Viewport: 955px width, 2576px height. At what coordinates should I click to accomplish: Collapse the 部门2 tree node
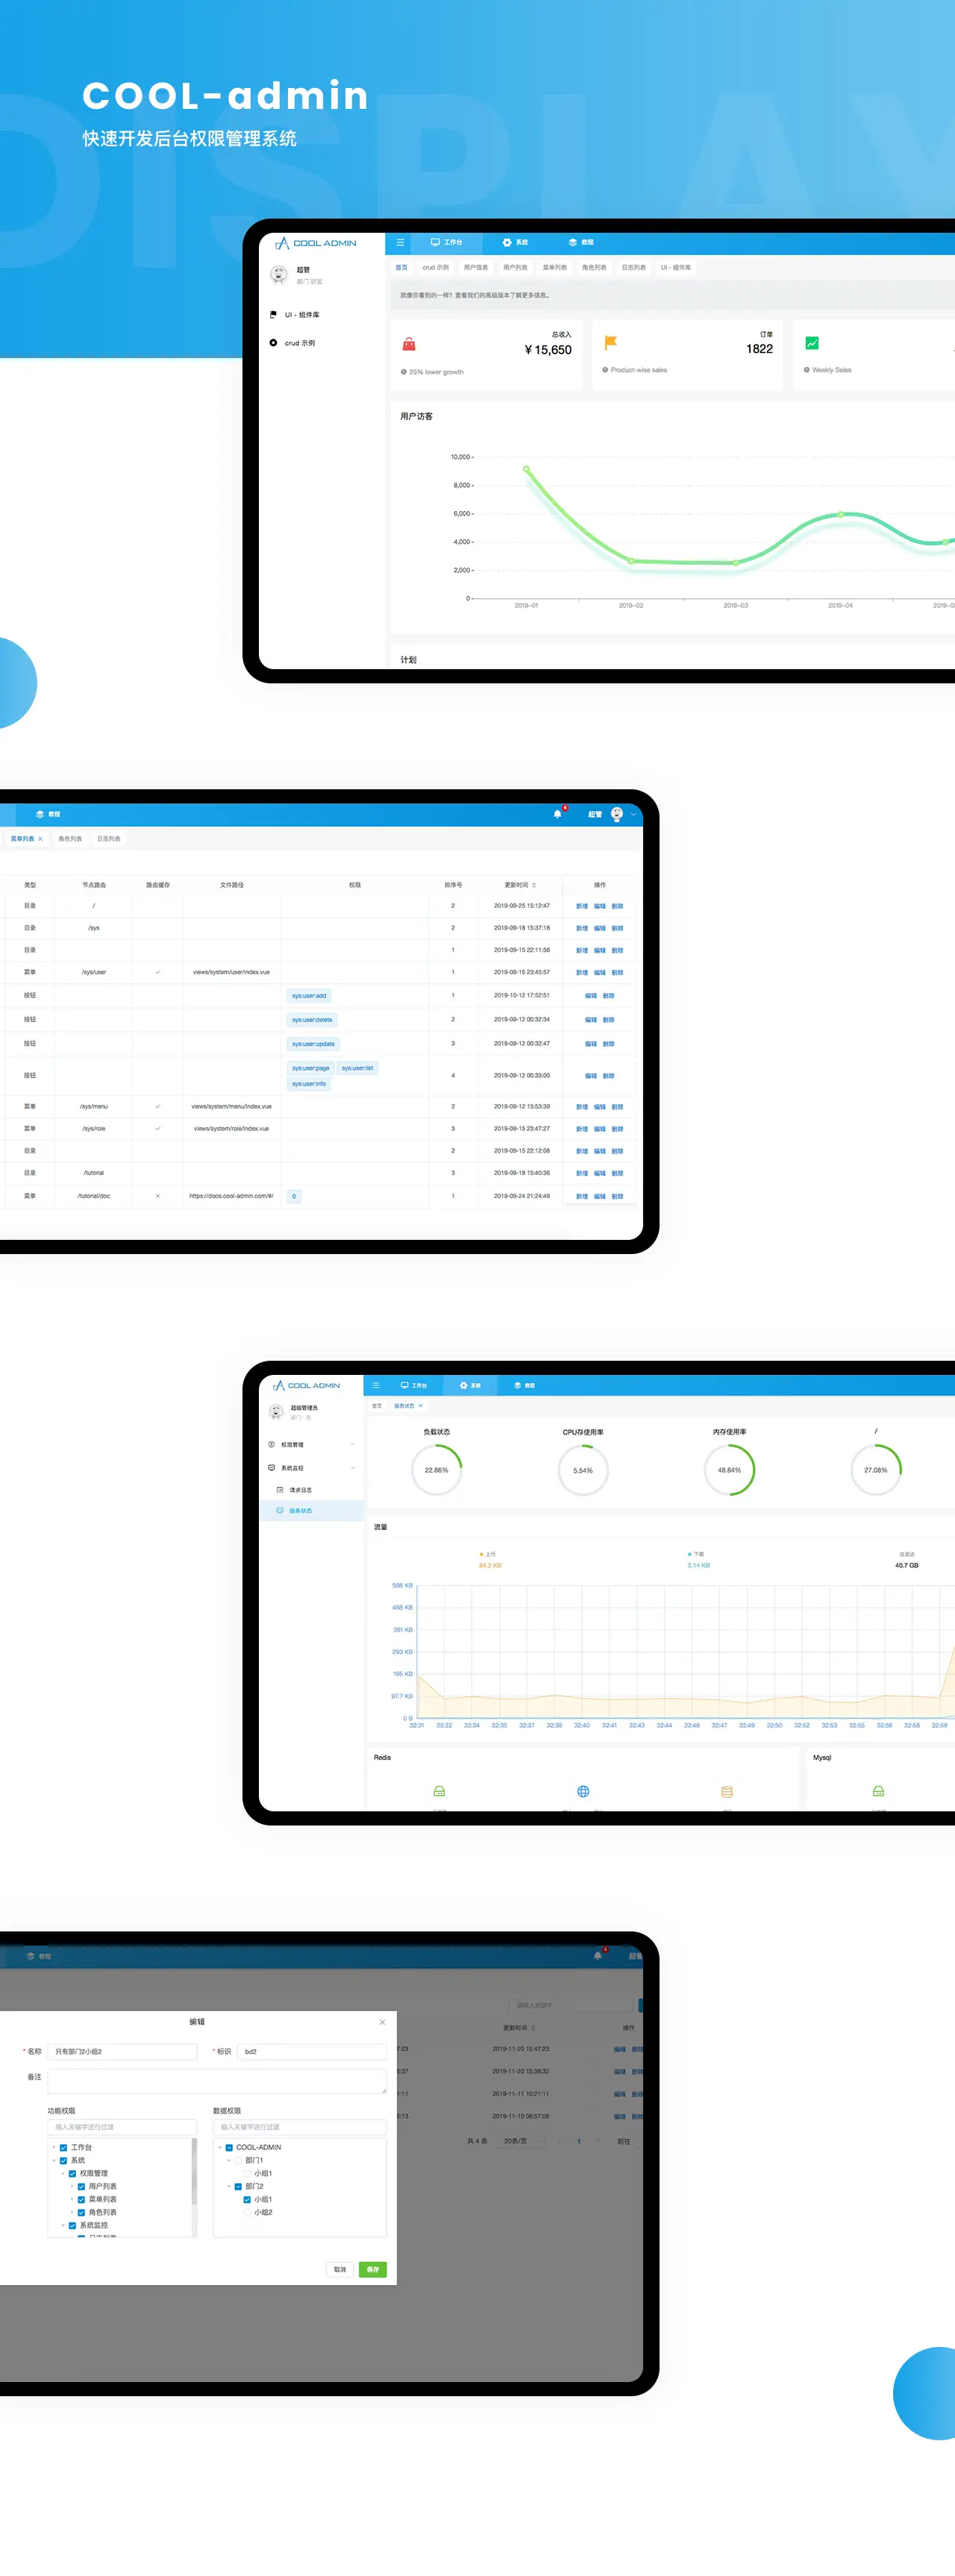pyautogui.click(x=229, y=2186)
